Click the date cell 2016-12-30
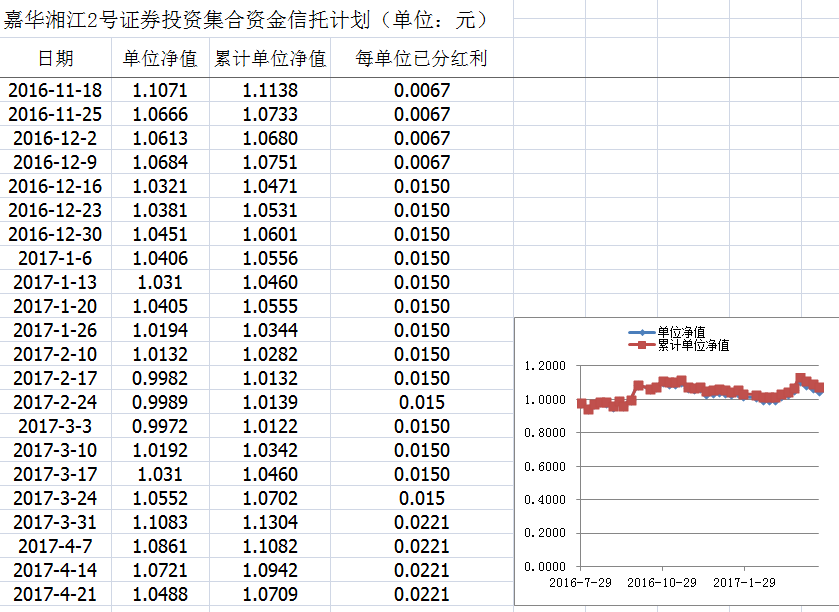Image resolution: width=839 pixels, height=612 pixels. [x=55, y=234]
